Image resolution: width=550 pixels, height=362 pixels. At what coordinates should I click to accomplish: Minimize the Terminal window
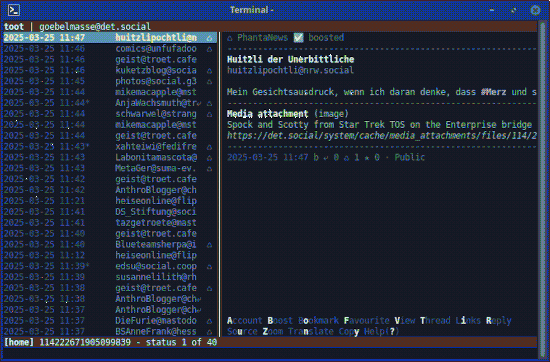pyautogui.click(x=492, y=10)
